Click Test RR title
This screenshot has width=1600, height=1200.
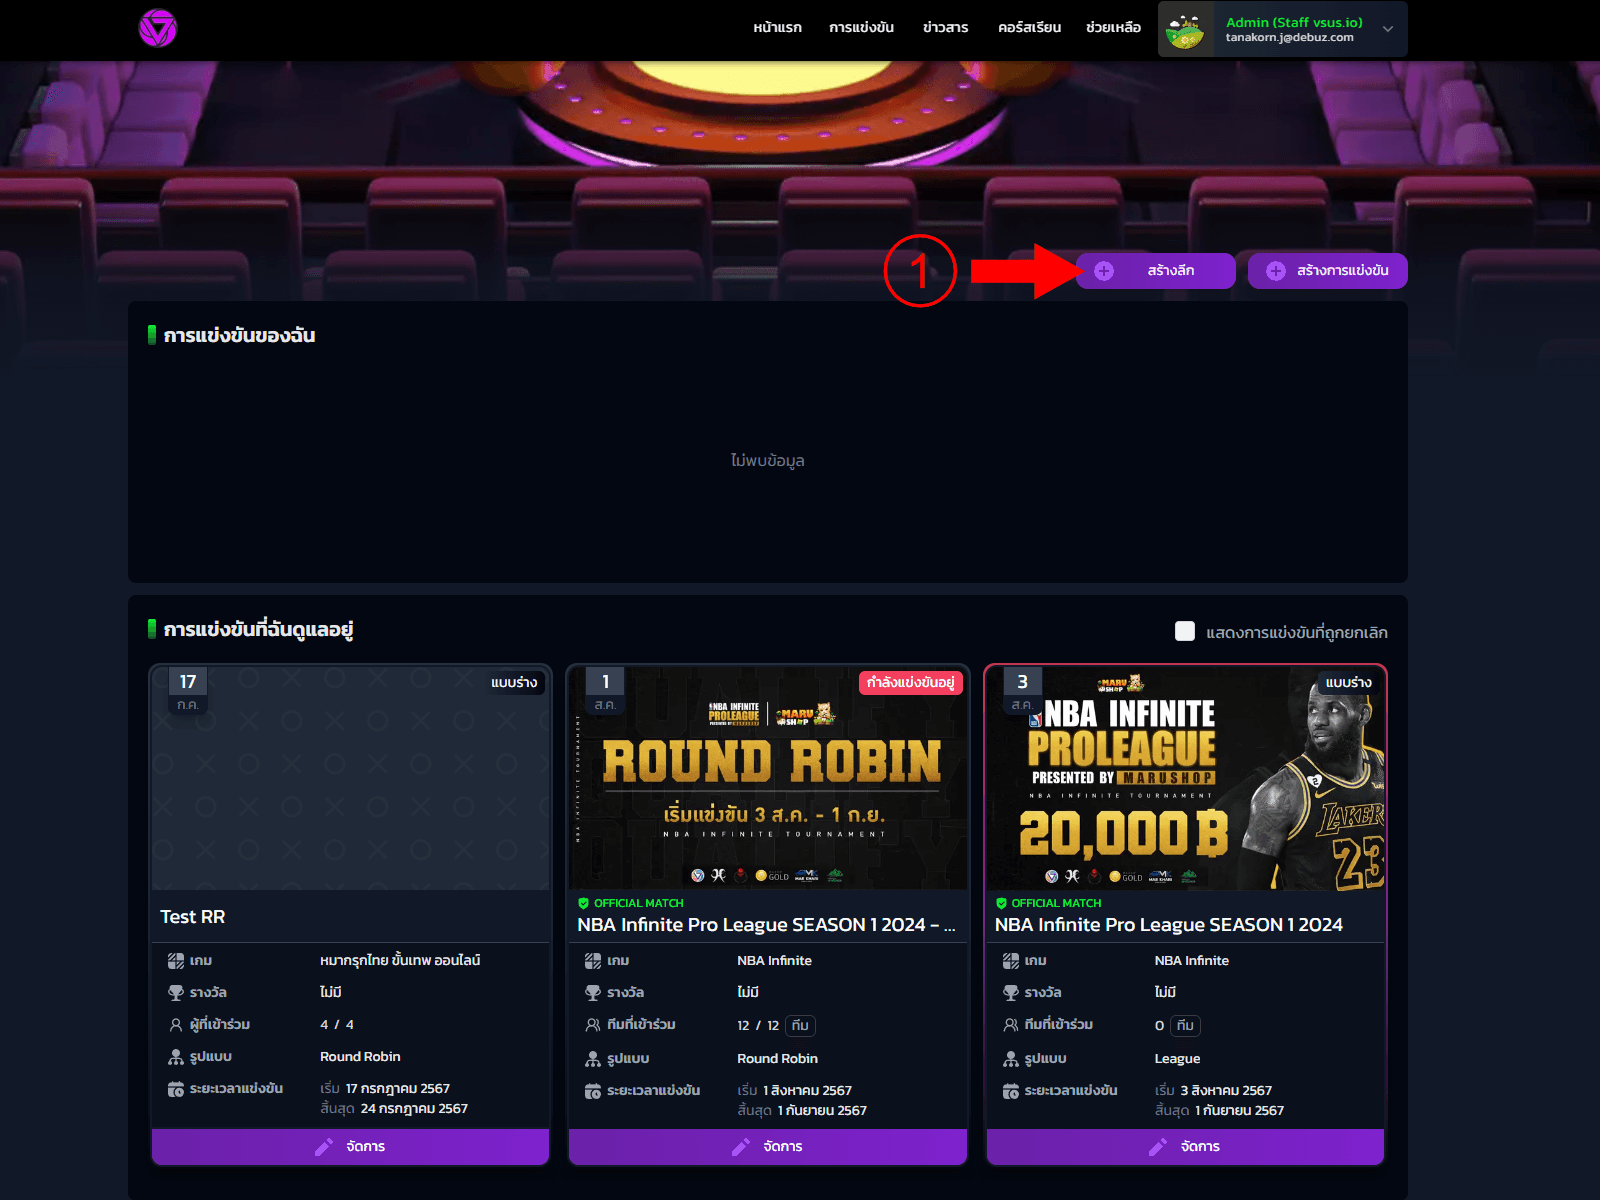click(193, 917)
